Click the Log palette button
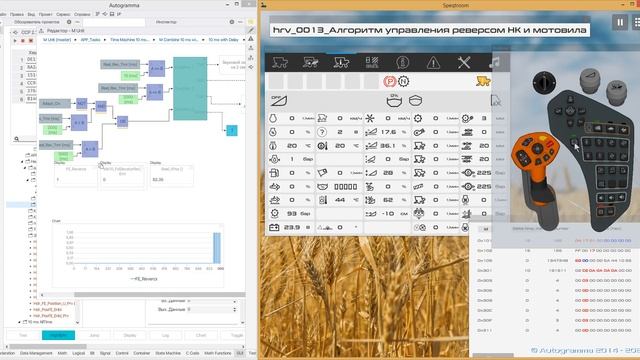This screenshot has width=640, height=360. [x=165, y=335]
